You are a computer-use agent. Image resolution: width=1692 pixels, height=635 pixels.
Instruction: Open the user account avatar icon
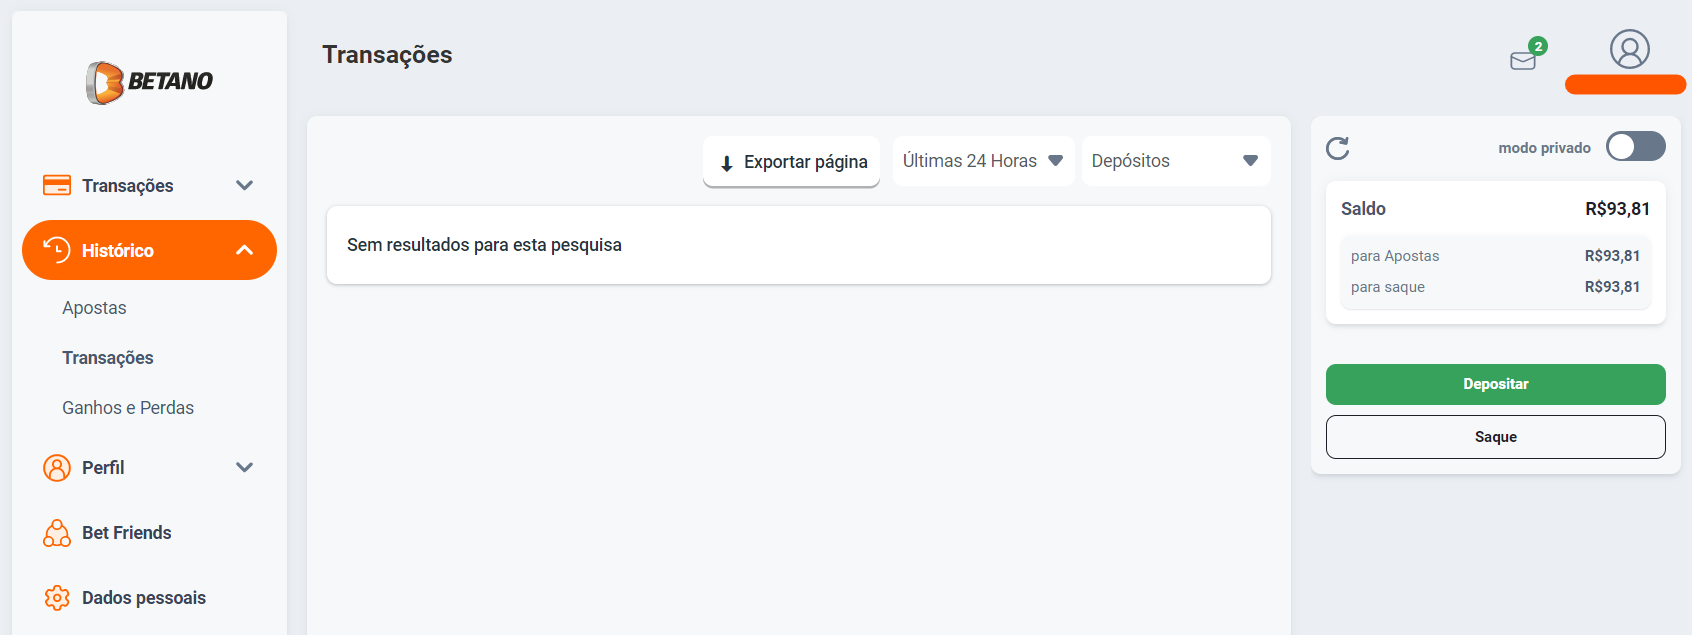tap(1629, 49)
